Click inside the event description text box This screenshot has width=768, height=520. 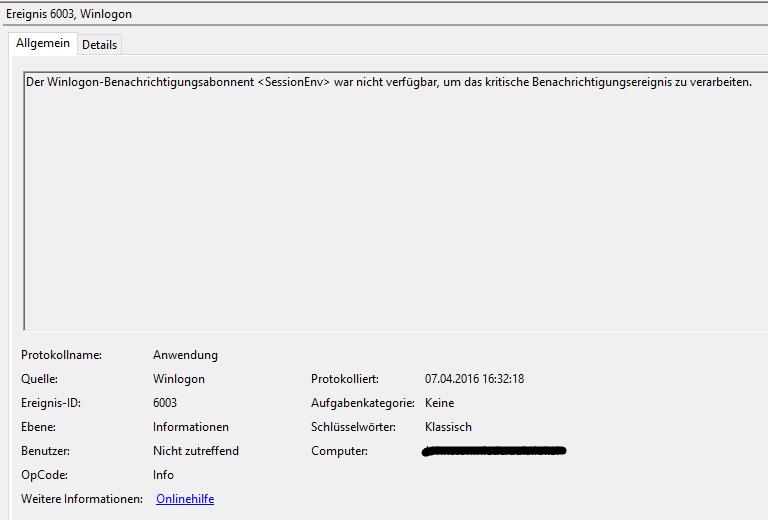(x=396, y=201)
